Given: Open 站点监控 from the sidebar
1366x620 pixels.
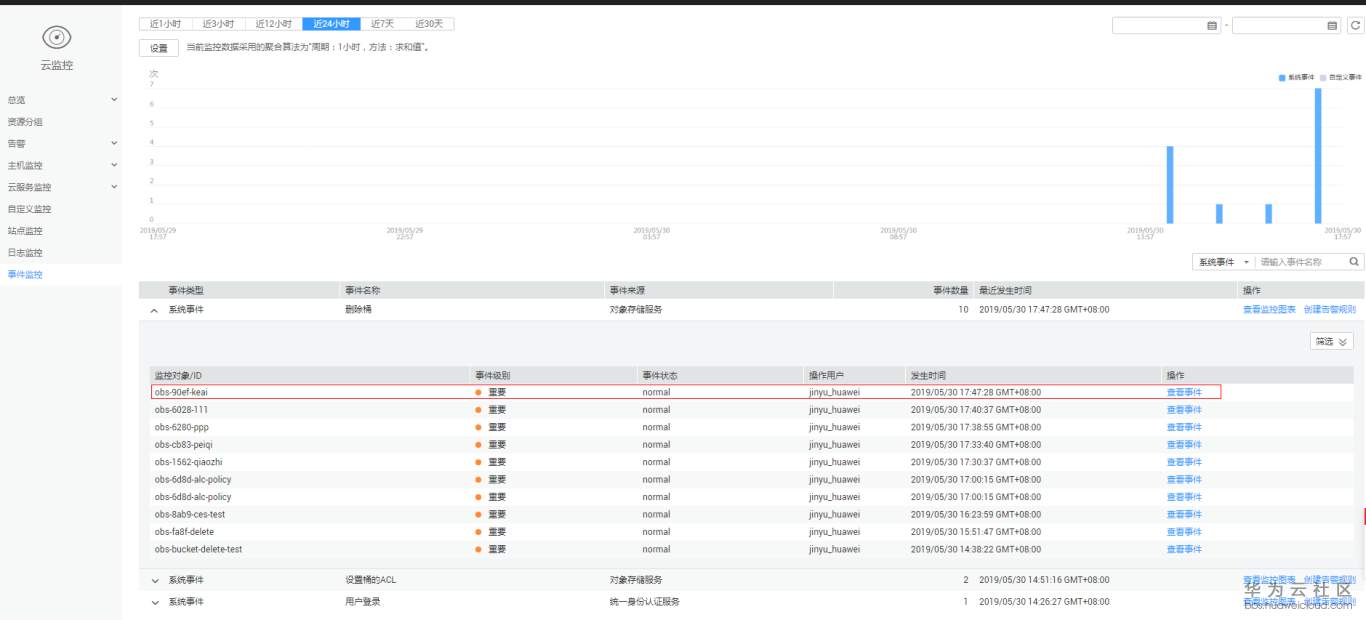Looking at the screenshot, I should 25,231.
